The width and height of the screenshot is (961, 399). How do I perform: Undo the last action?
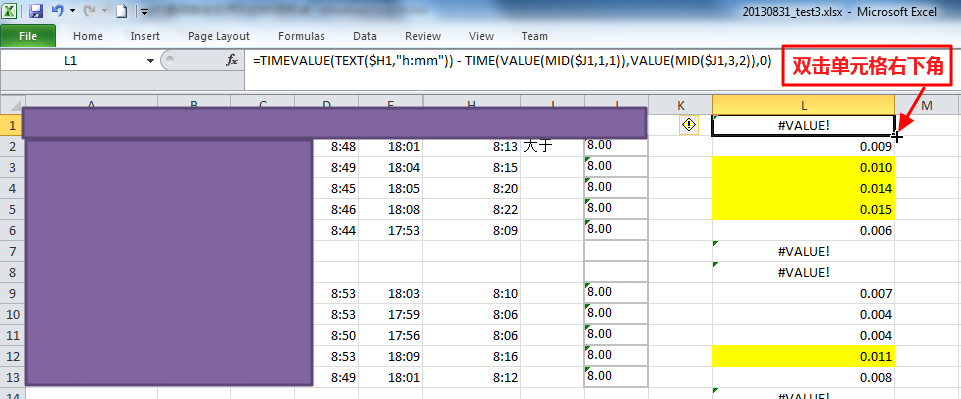pos(58,10)
